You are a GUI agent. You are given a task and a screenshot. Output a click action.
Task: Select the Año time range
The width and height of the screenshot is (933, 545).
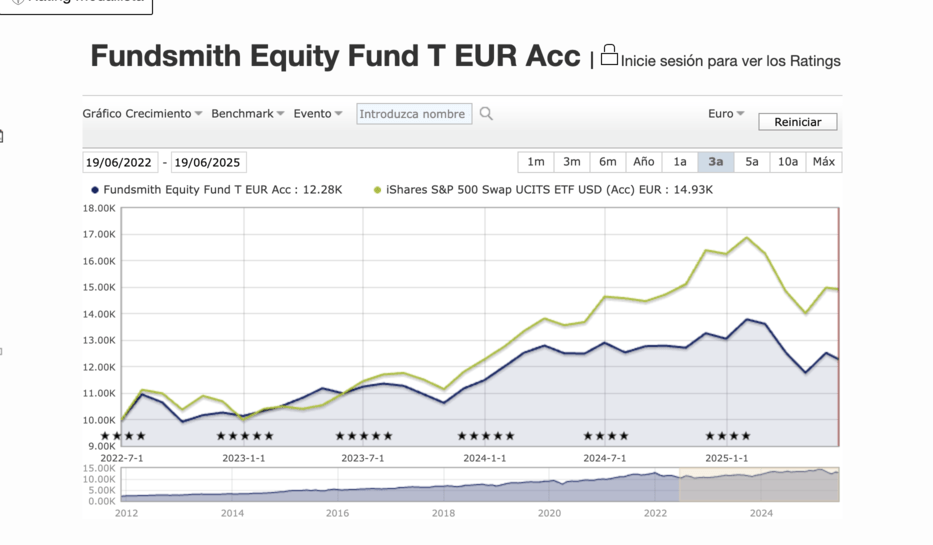(644, 162)
